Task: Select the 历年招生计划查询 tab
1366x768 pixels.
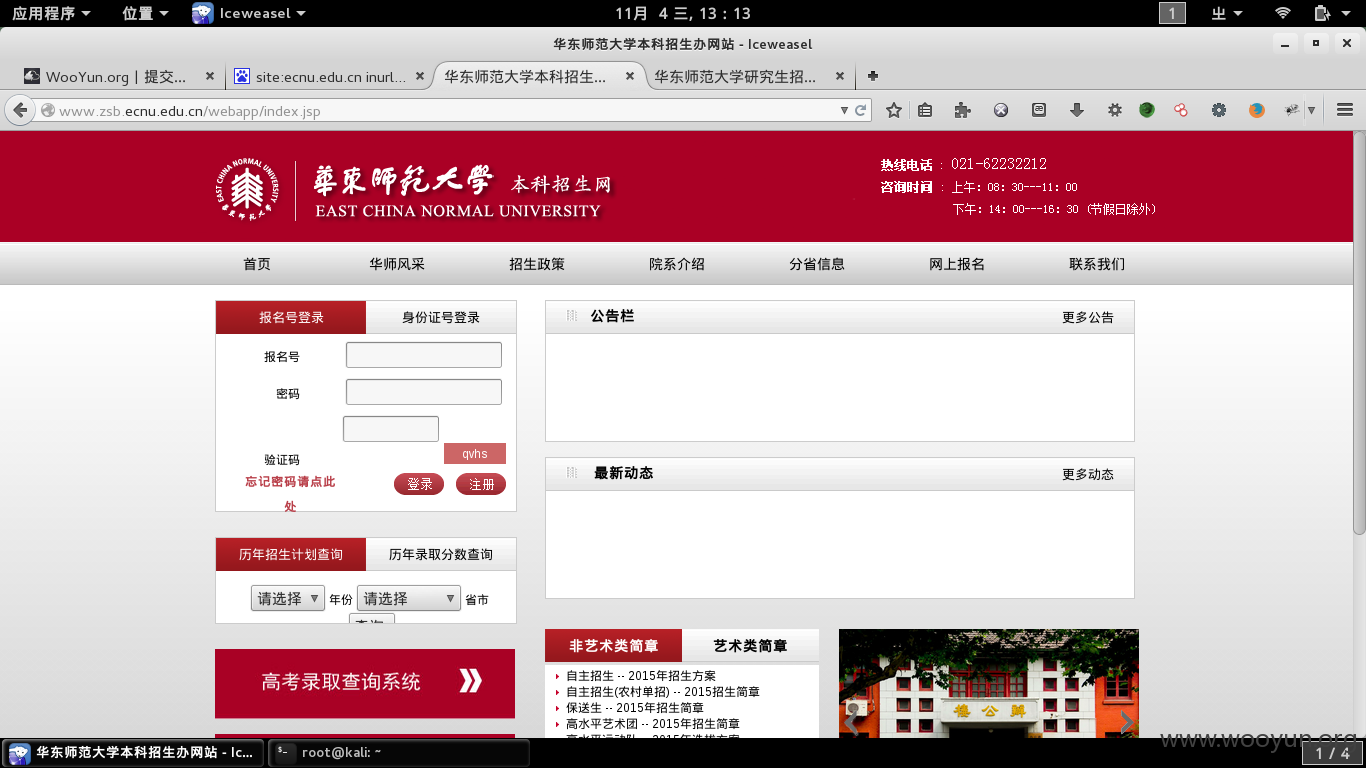Action: pyautogui.click(x=291, y=554)
